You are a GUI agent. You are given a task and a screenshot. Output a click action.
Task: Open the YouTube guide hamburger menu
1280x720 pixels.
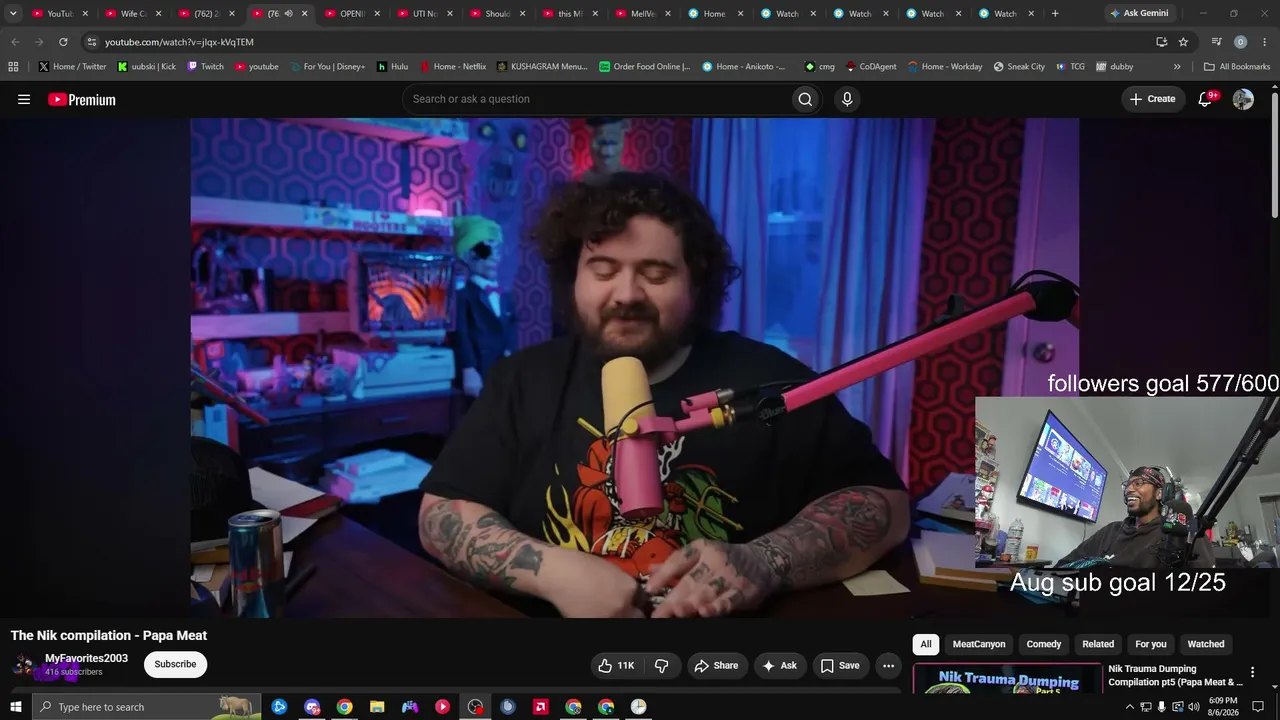click(24, 99)
